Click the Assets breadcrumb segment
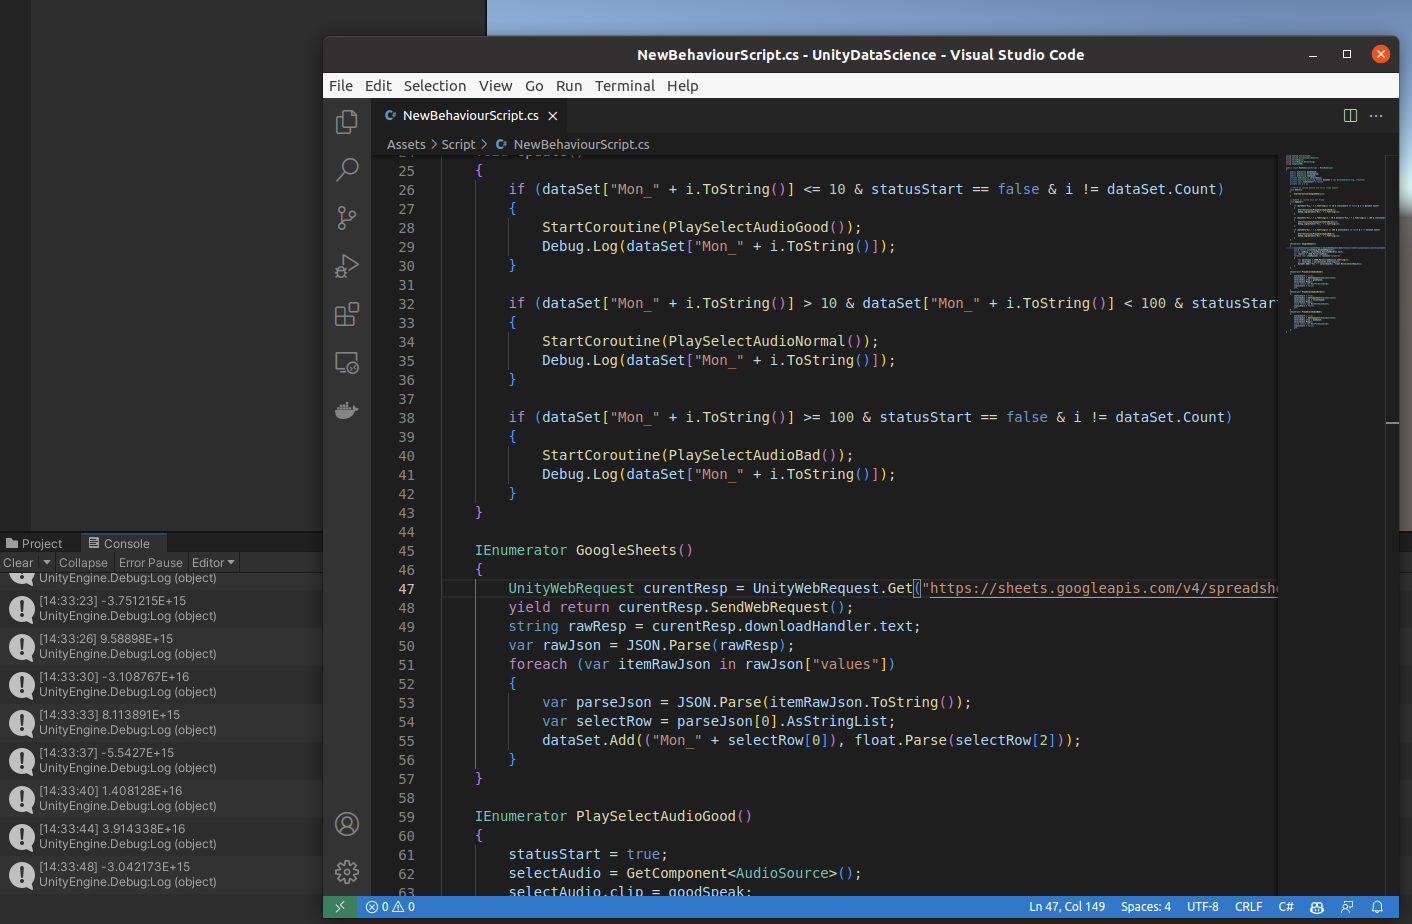 (x=406, y=144)
